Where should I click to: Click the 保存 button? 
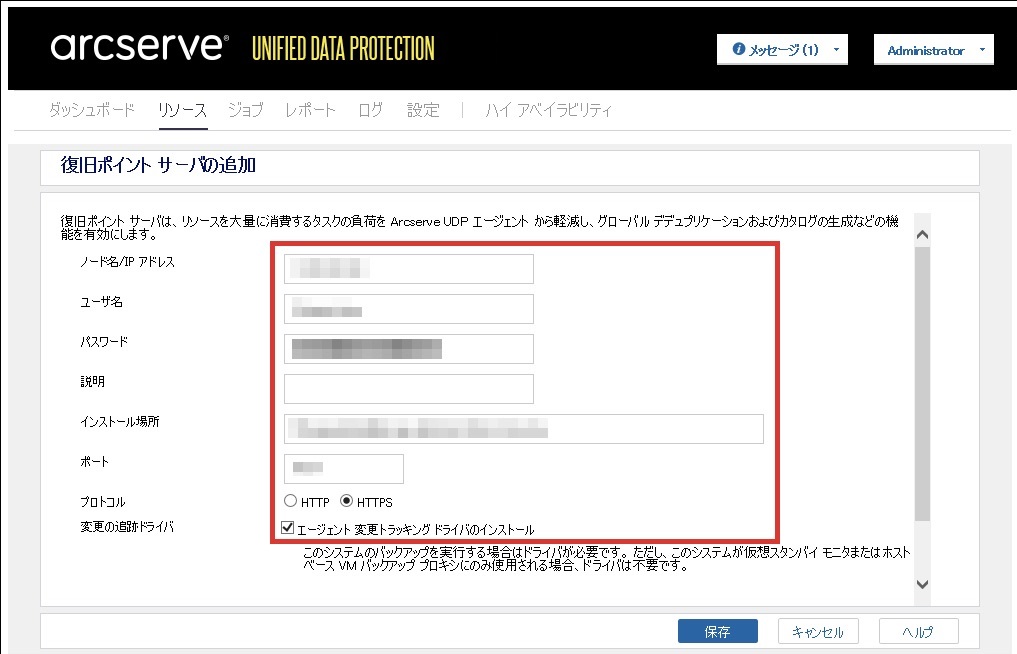[x=717, y=631]
